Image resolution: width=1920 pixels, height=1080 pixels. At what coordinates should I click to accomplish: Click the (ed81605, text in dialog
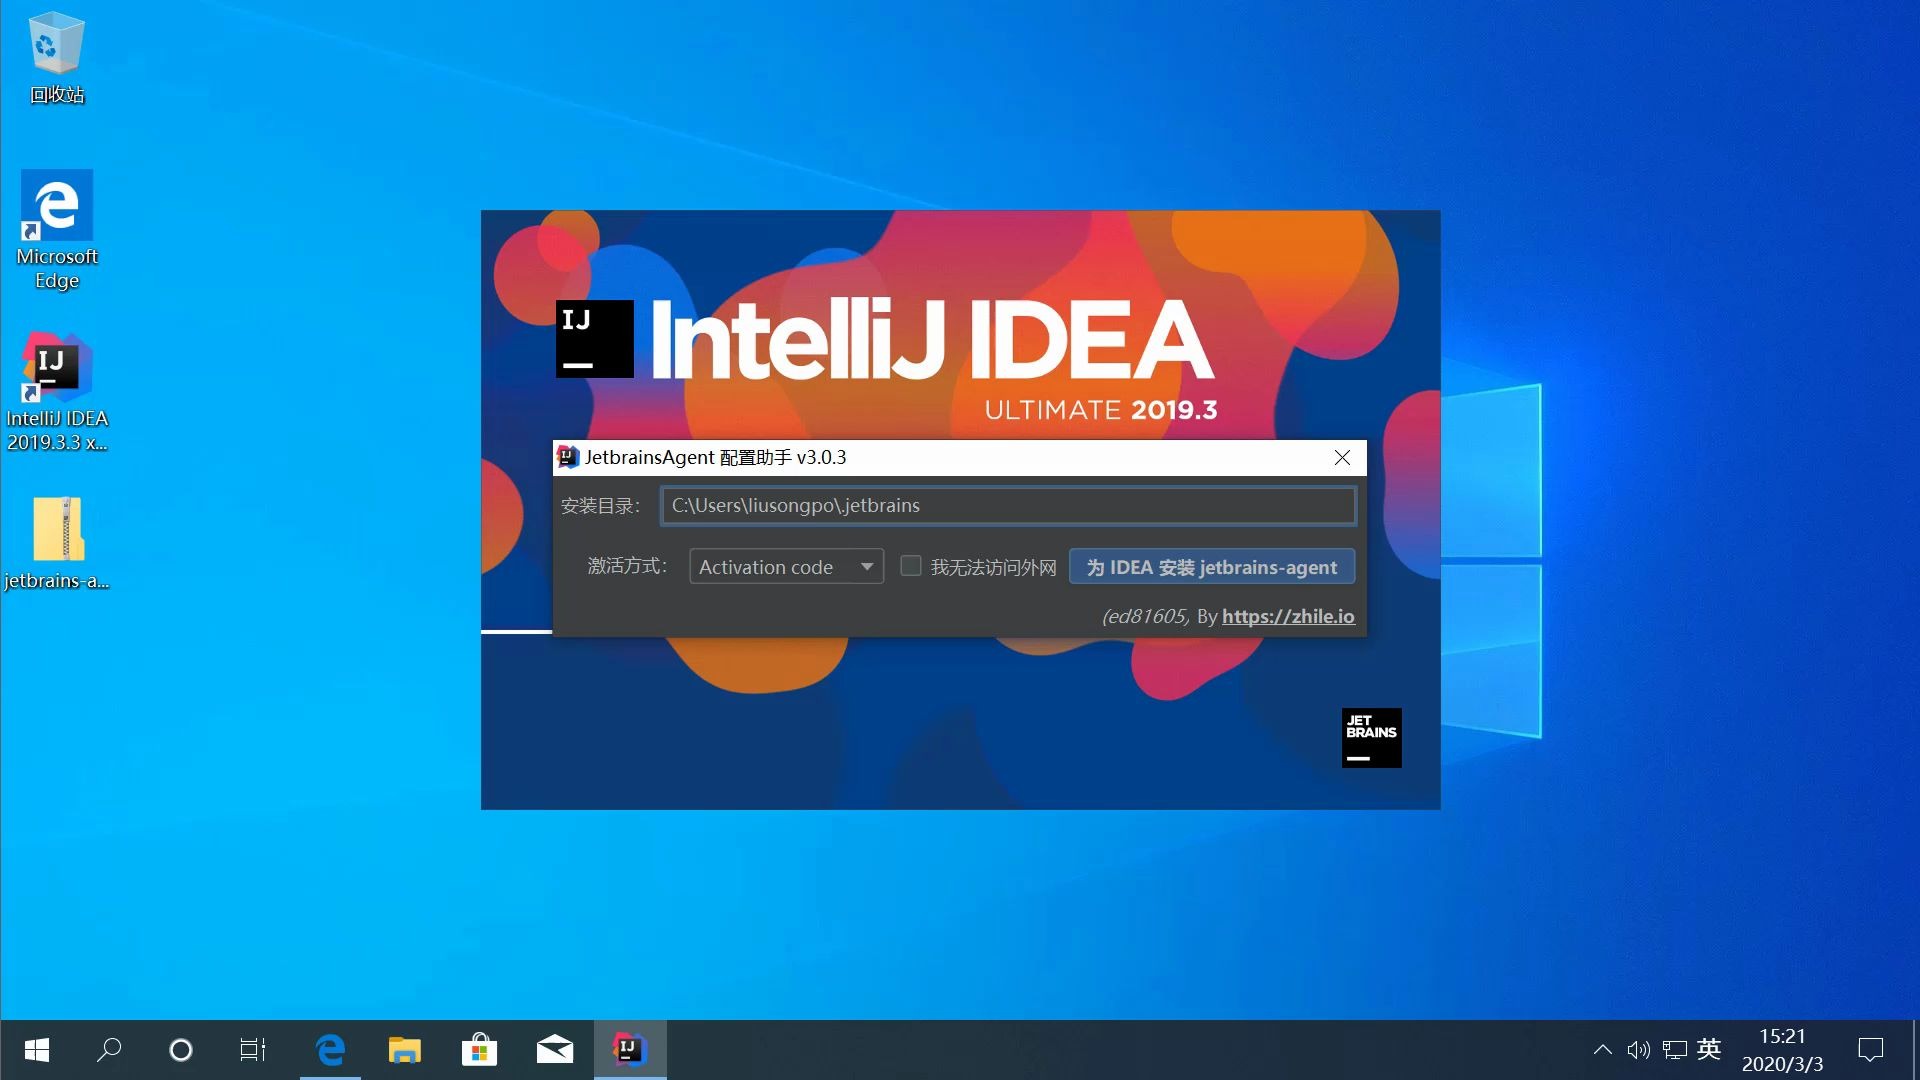click(x=1146, y=616)
